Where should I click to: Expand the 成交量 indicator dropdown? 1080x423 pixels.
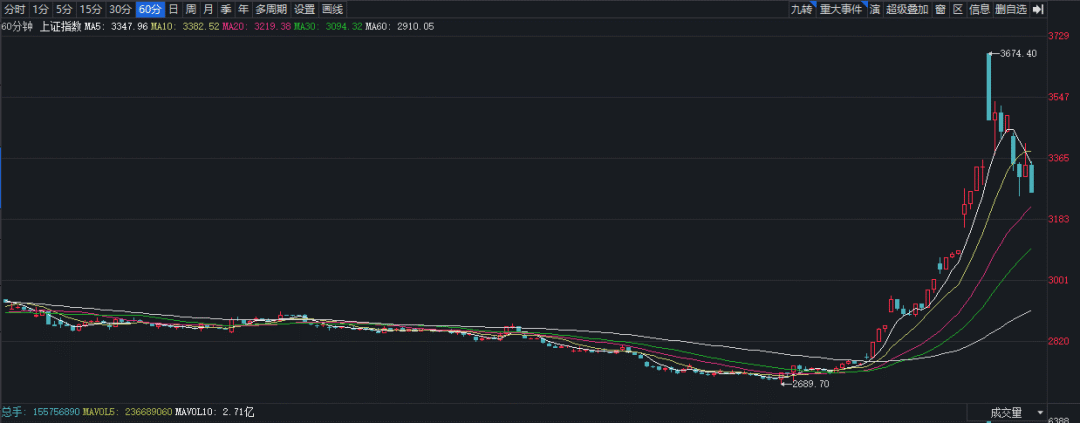pos(1040,412)
